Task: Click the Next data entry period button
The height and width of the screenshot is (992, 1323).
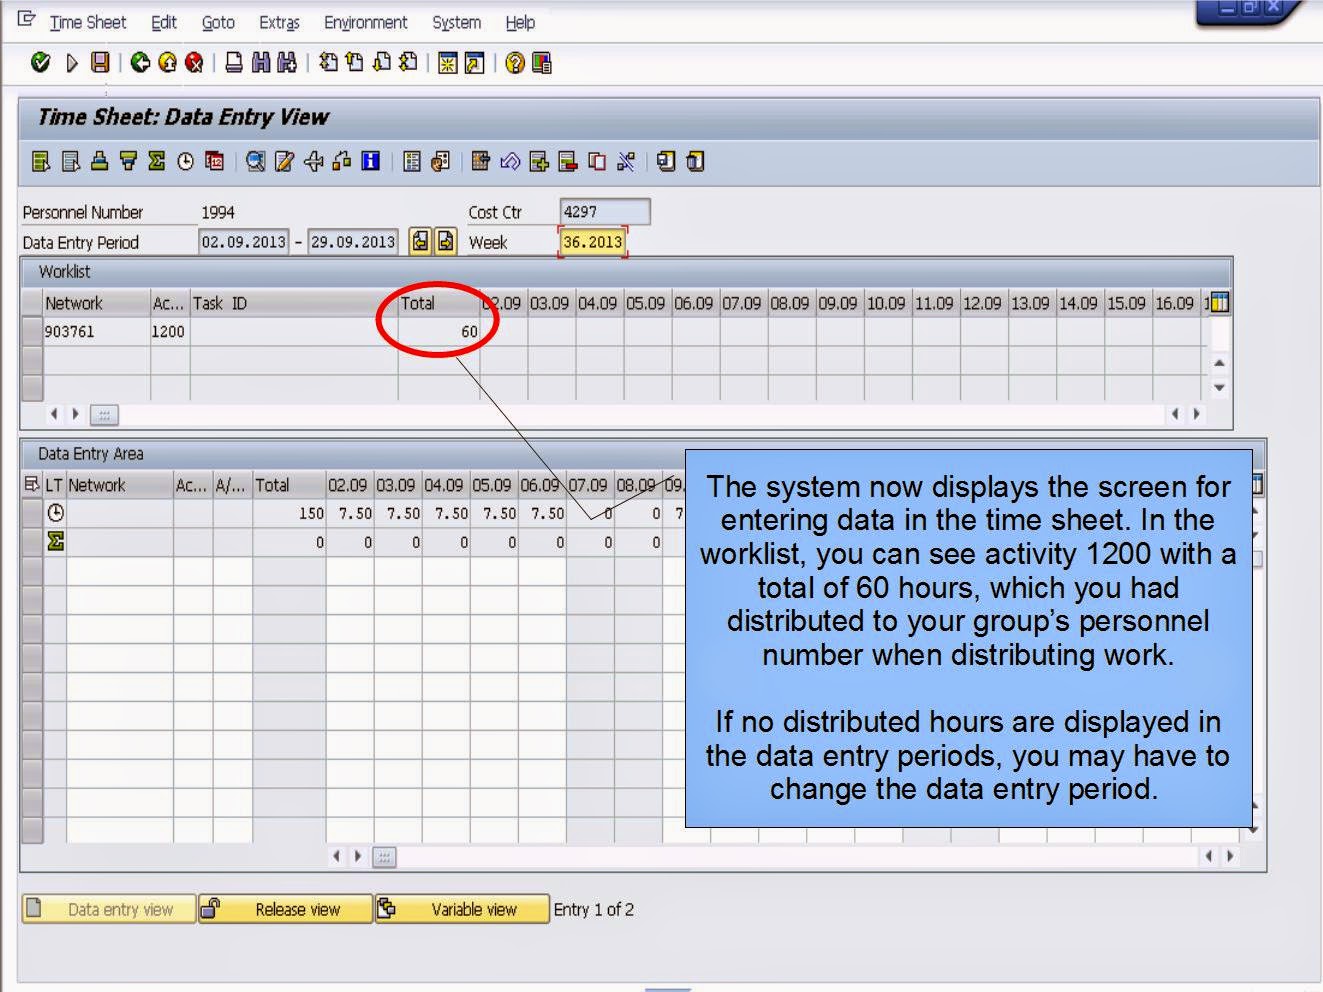Action: click(x=445, y=241)
